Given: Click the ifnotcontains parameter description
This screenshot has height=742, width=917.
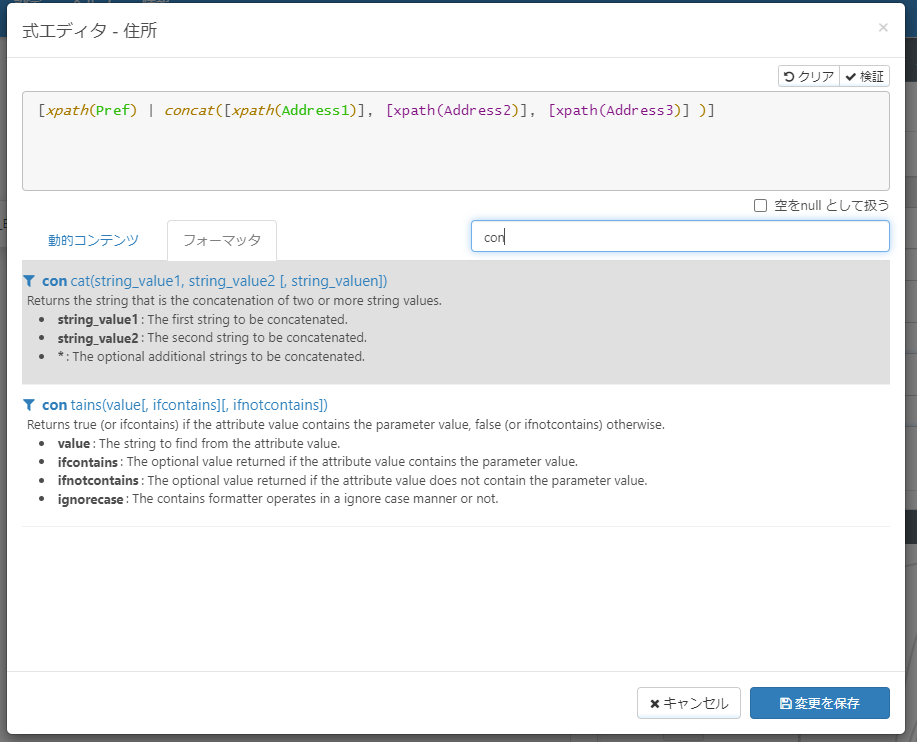Looking at the screenshot, I should [x=352, y=481].
